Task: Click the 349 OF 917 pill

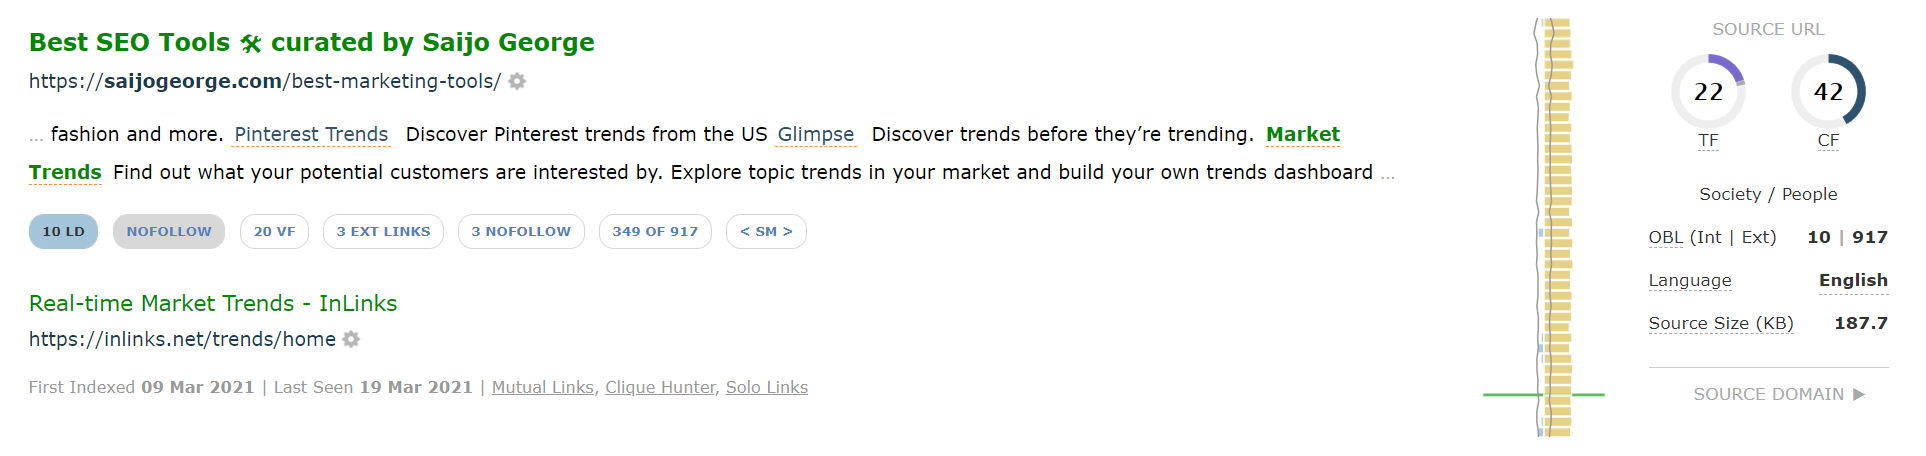Action: [655, 231]
